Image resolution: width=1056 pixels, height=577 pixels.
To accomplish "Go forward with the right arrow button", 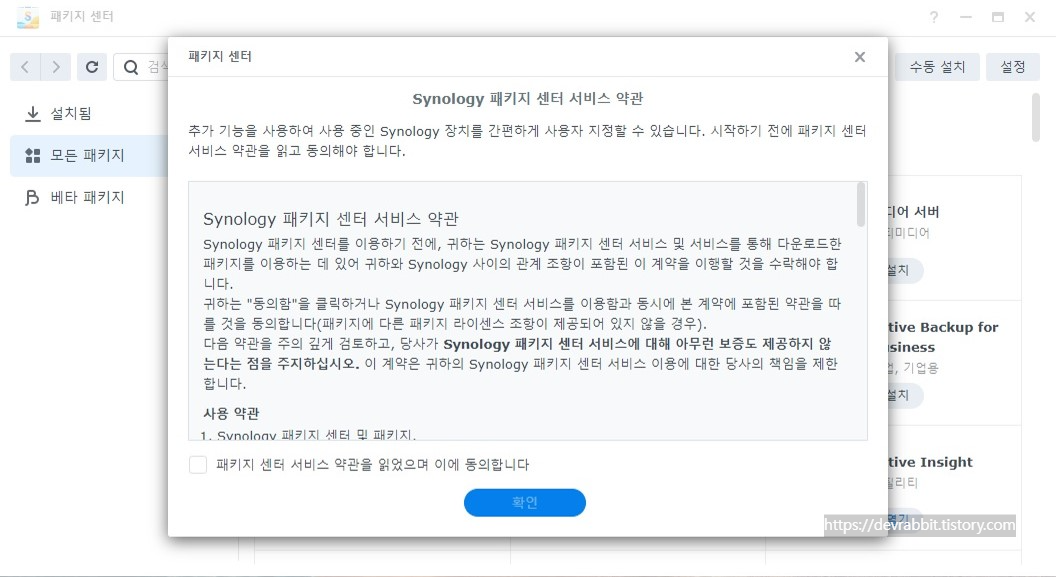I will (56, 67).
